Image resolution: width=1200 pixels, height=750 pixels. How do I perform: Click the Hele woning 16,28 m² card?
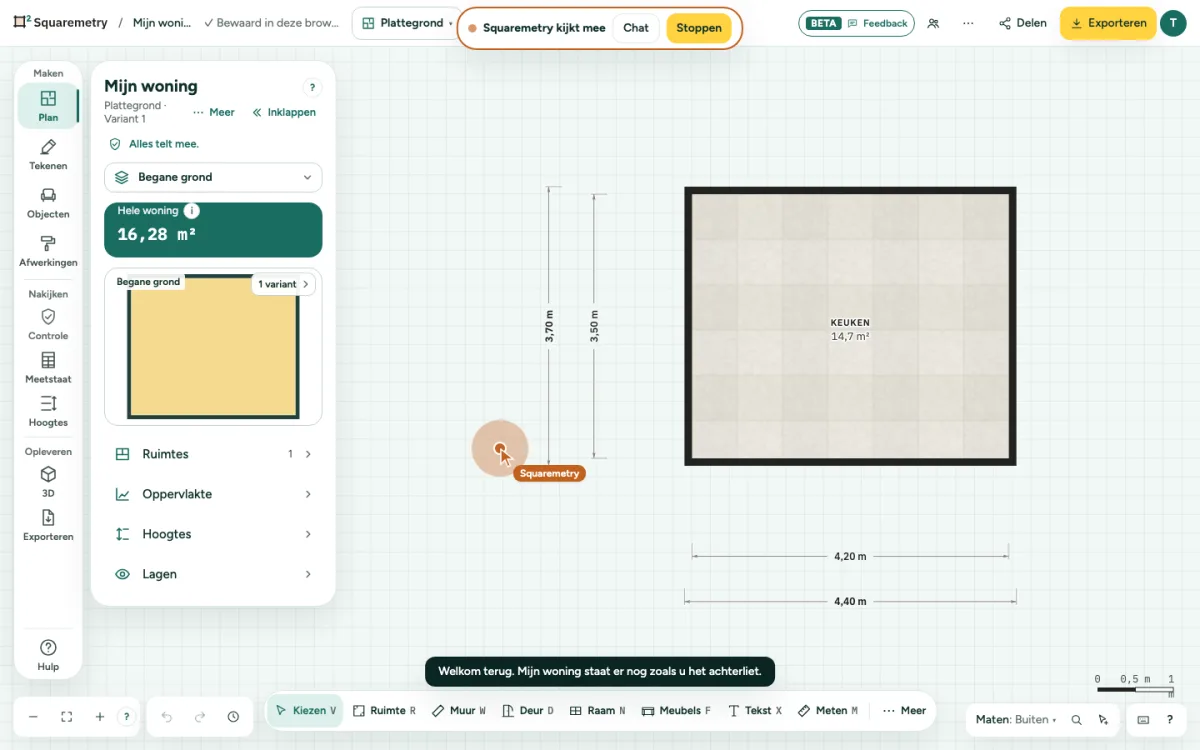point(213,230)
